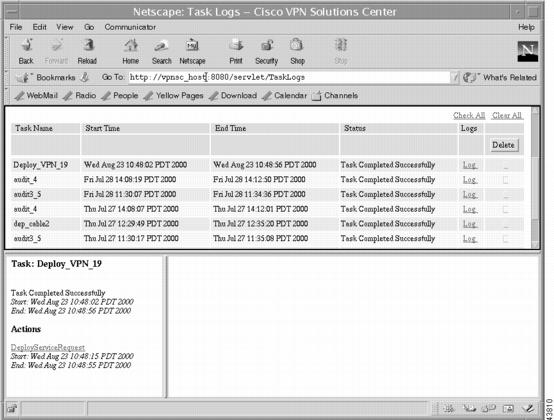Open Address Book from the component bar

[x=508, y=409]
